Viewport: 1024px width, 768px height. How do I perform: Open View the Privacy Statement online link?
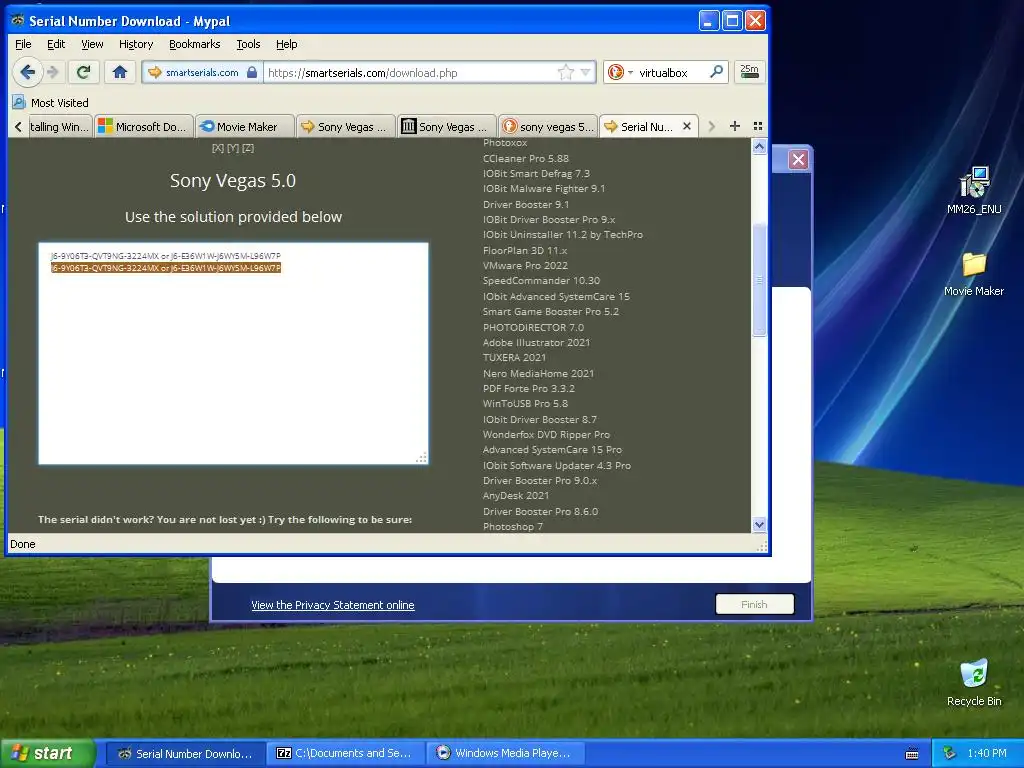[332, 605]
